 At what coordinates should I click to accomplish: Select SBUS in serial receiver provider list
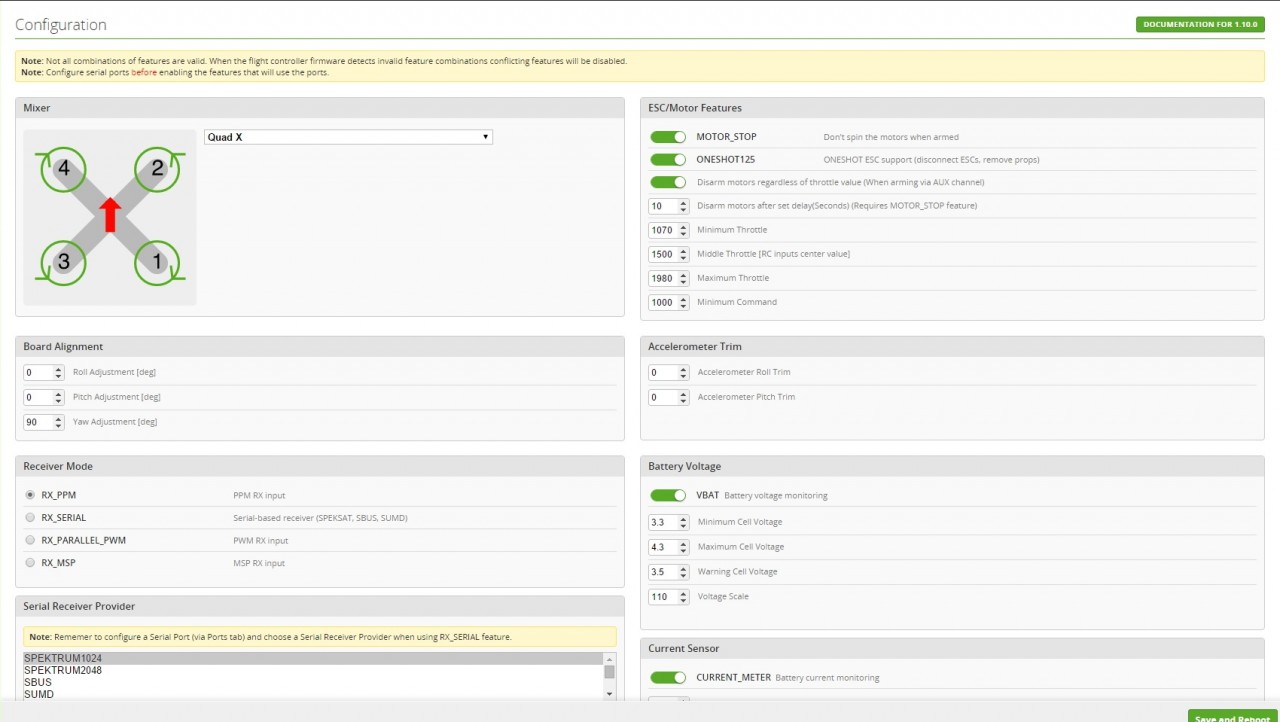coord(38,682)
